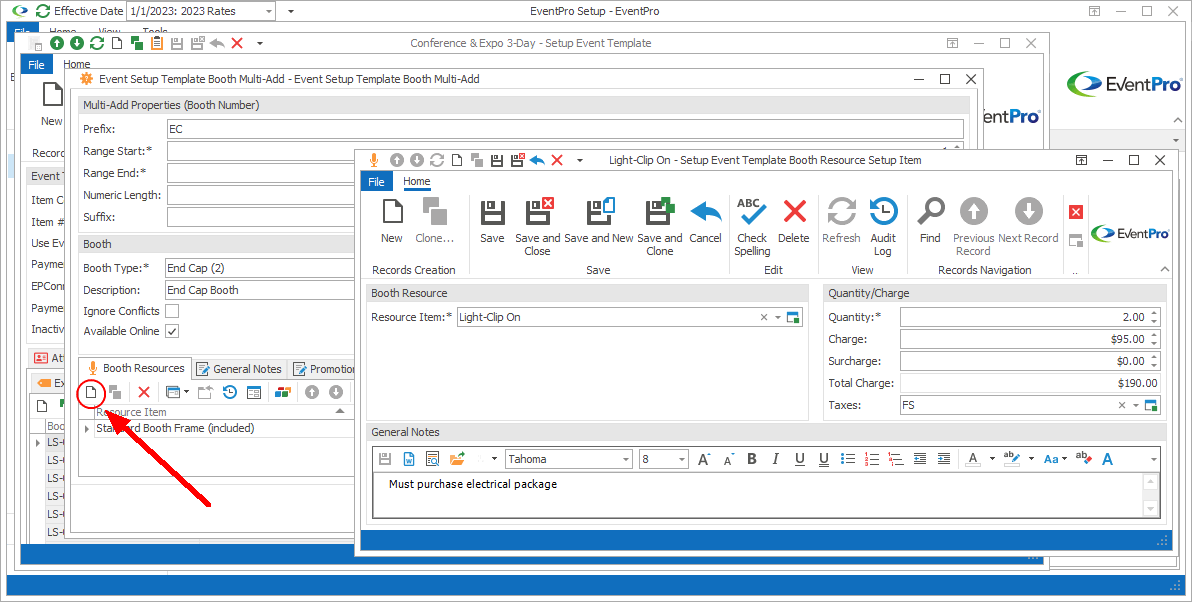Toggle the Ignore Conflicts checkbox
Viewport: 1192px width, 602px height.
pos(173,311)
